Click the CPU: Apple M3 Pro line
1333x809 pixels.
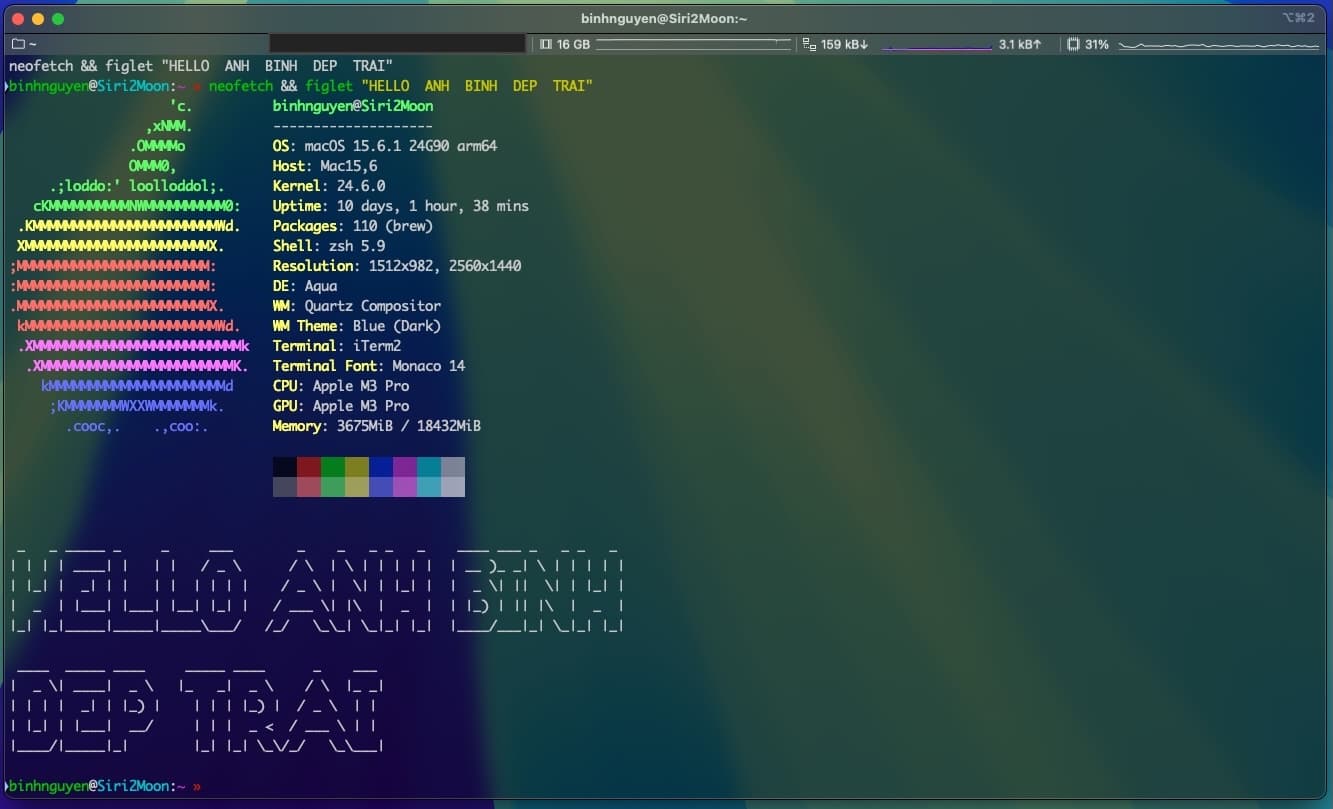[340, 386]
